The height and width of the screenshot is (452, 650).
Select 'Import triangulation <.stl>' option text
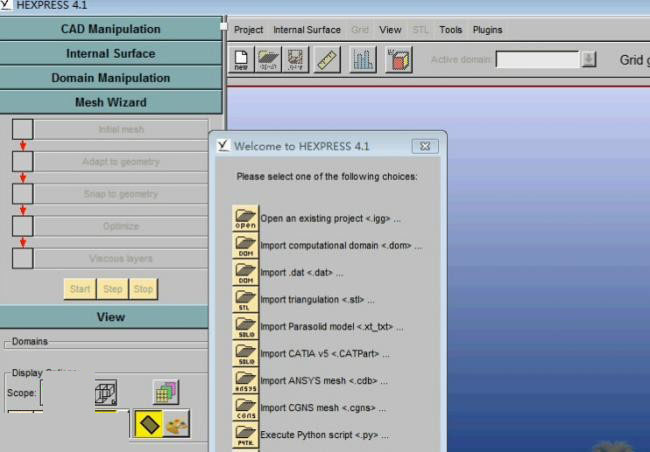(317, 299)
